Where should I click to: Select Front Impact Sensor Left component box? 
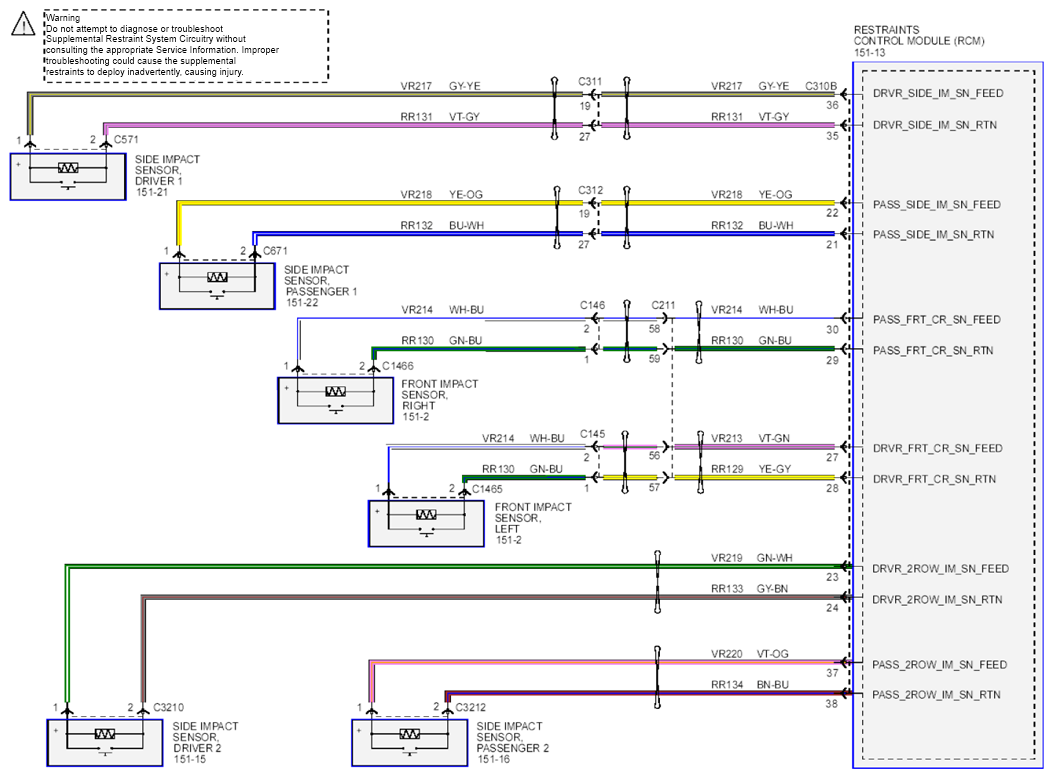[x=426, y=524]
